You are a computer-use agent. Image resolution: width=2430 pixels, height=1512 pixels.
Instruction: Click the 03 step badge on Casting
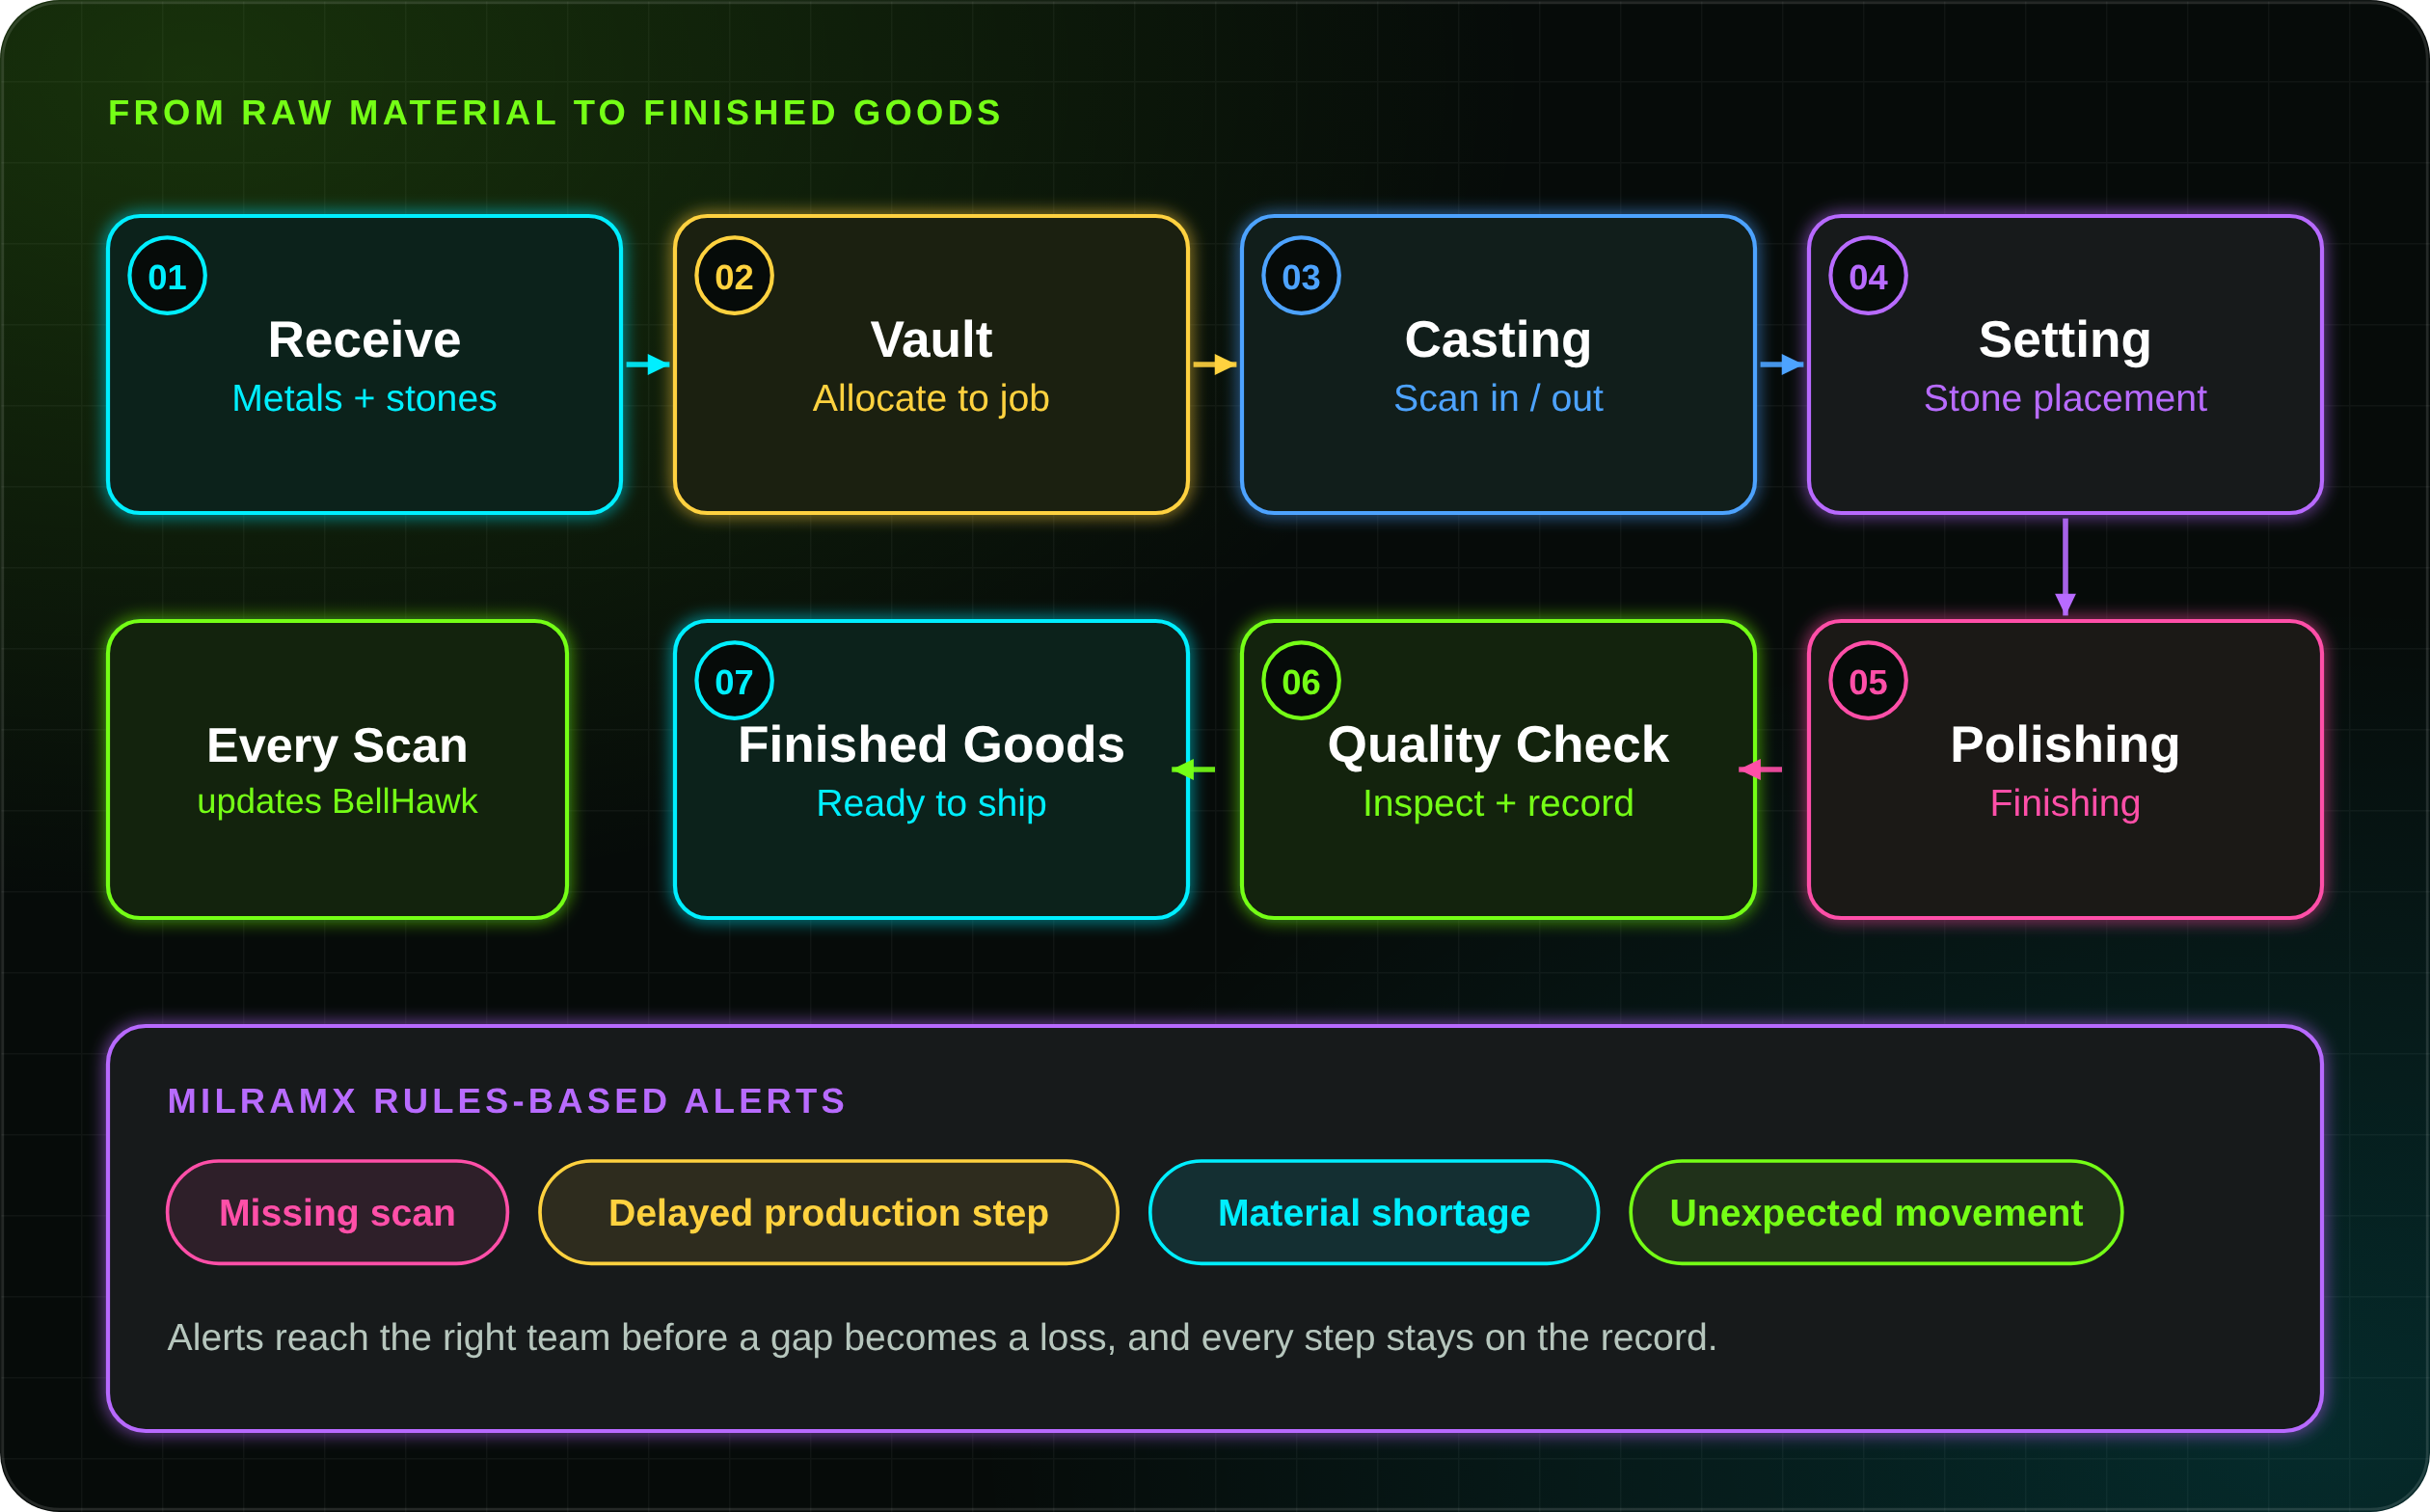click(x=1301, y=276)
